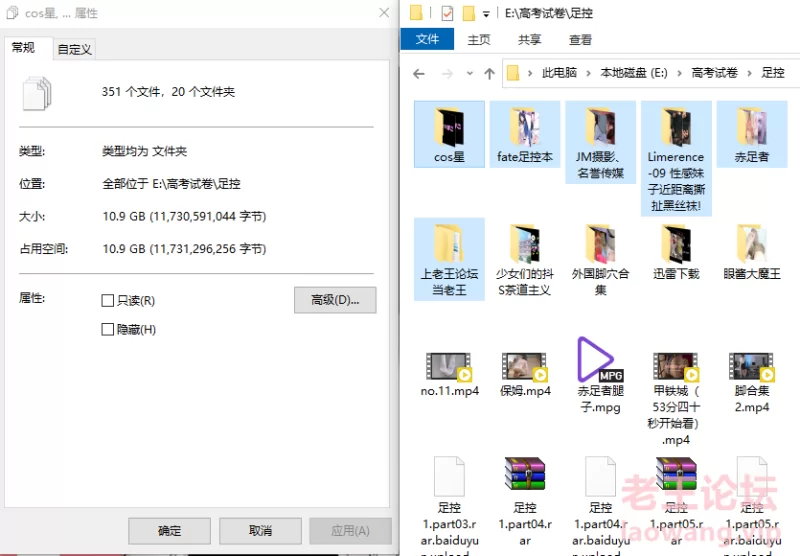Click the quick access new folder icon

click(468, 13)
